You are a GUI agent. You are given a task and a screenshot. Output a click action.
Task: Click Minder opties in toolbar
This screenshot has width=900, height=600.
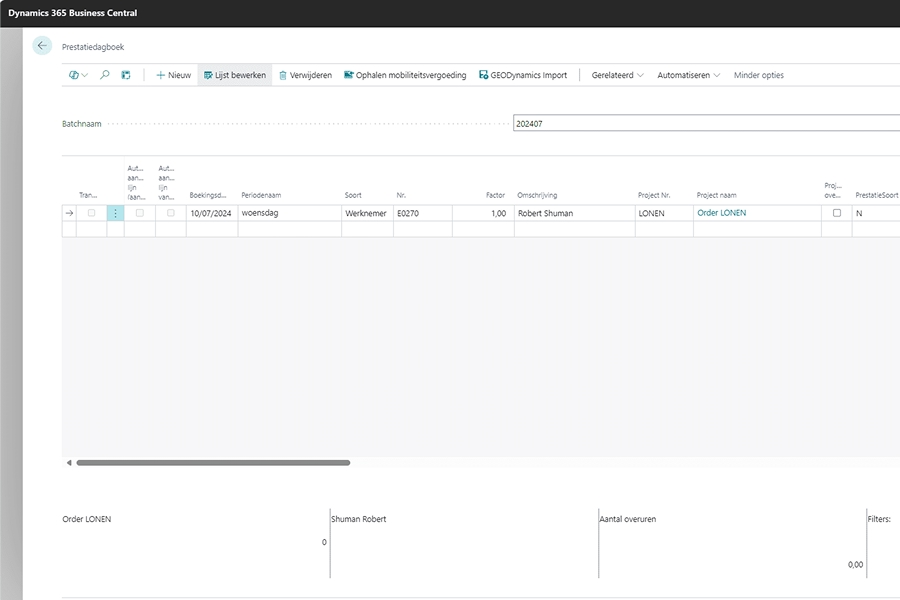coord(758,75)
